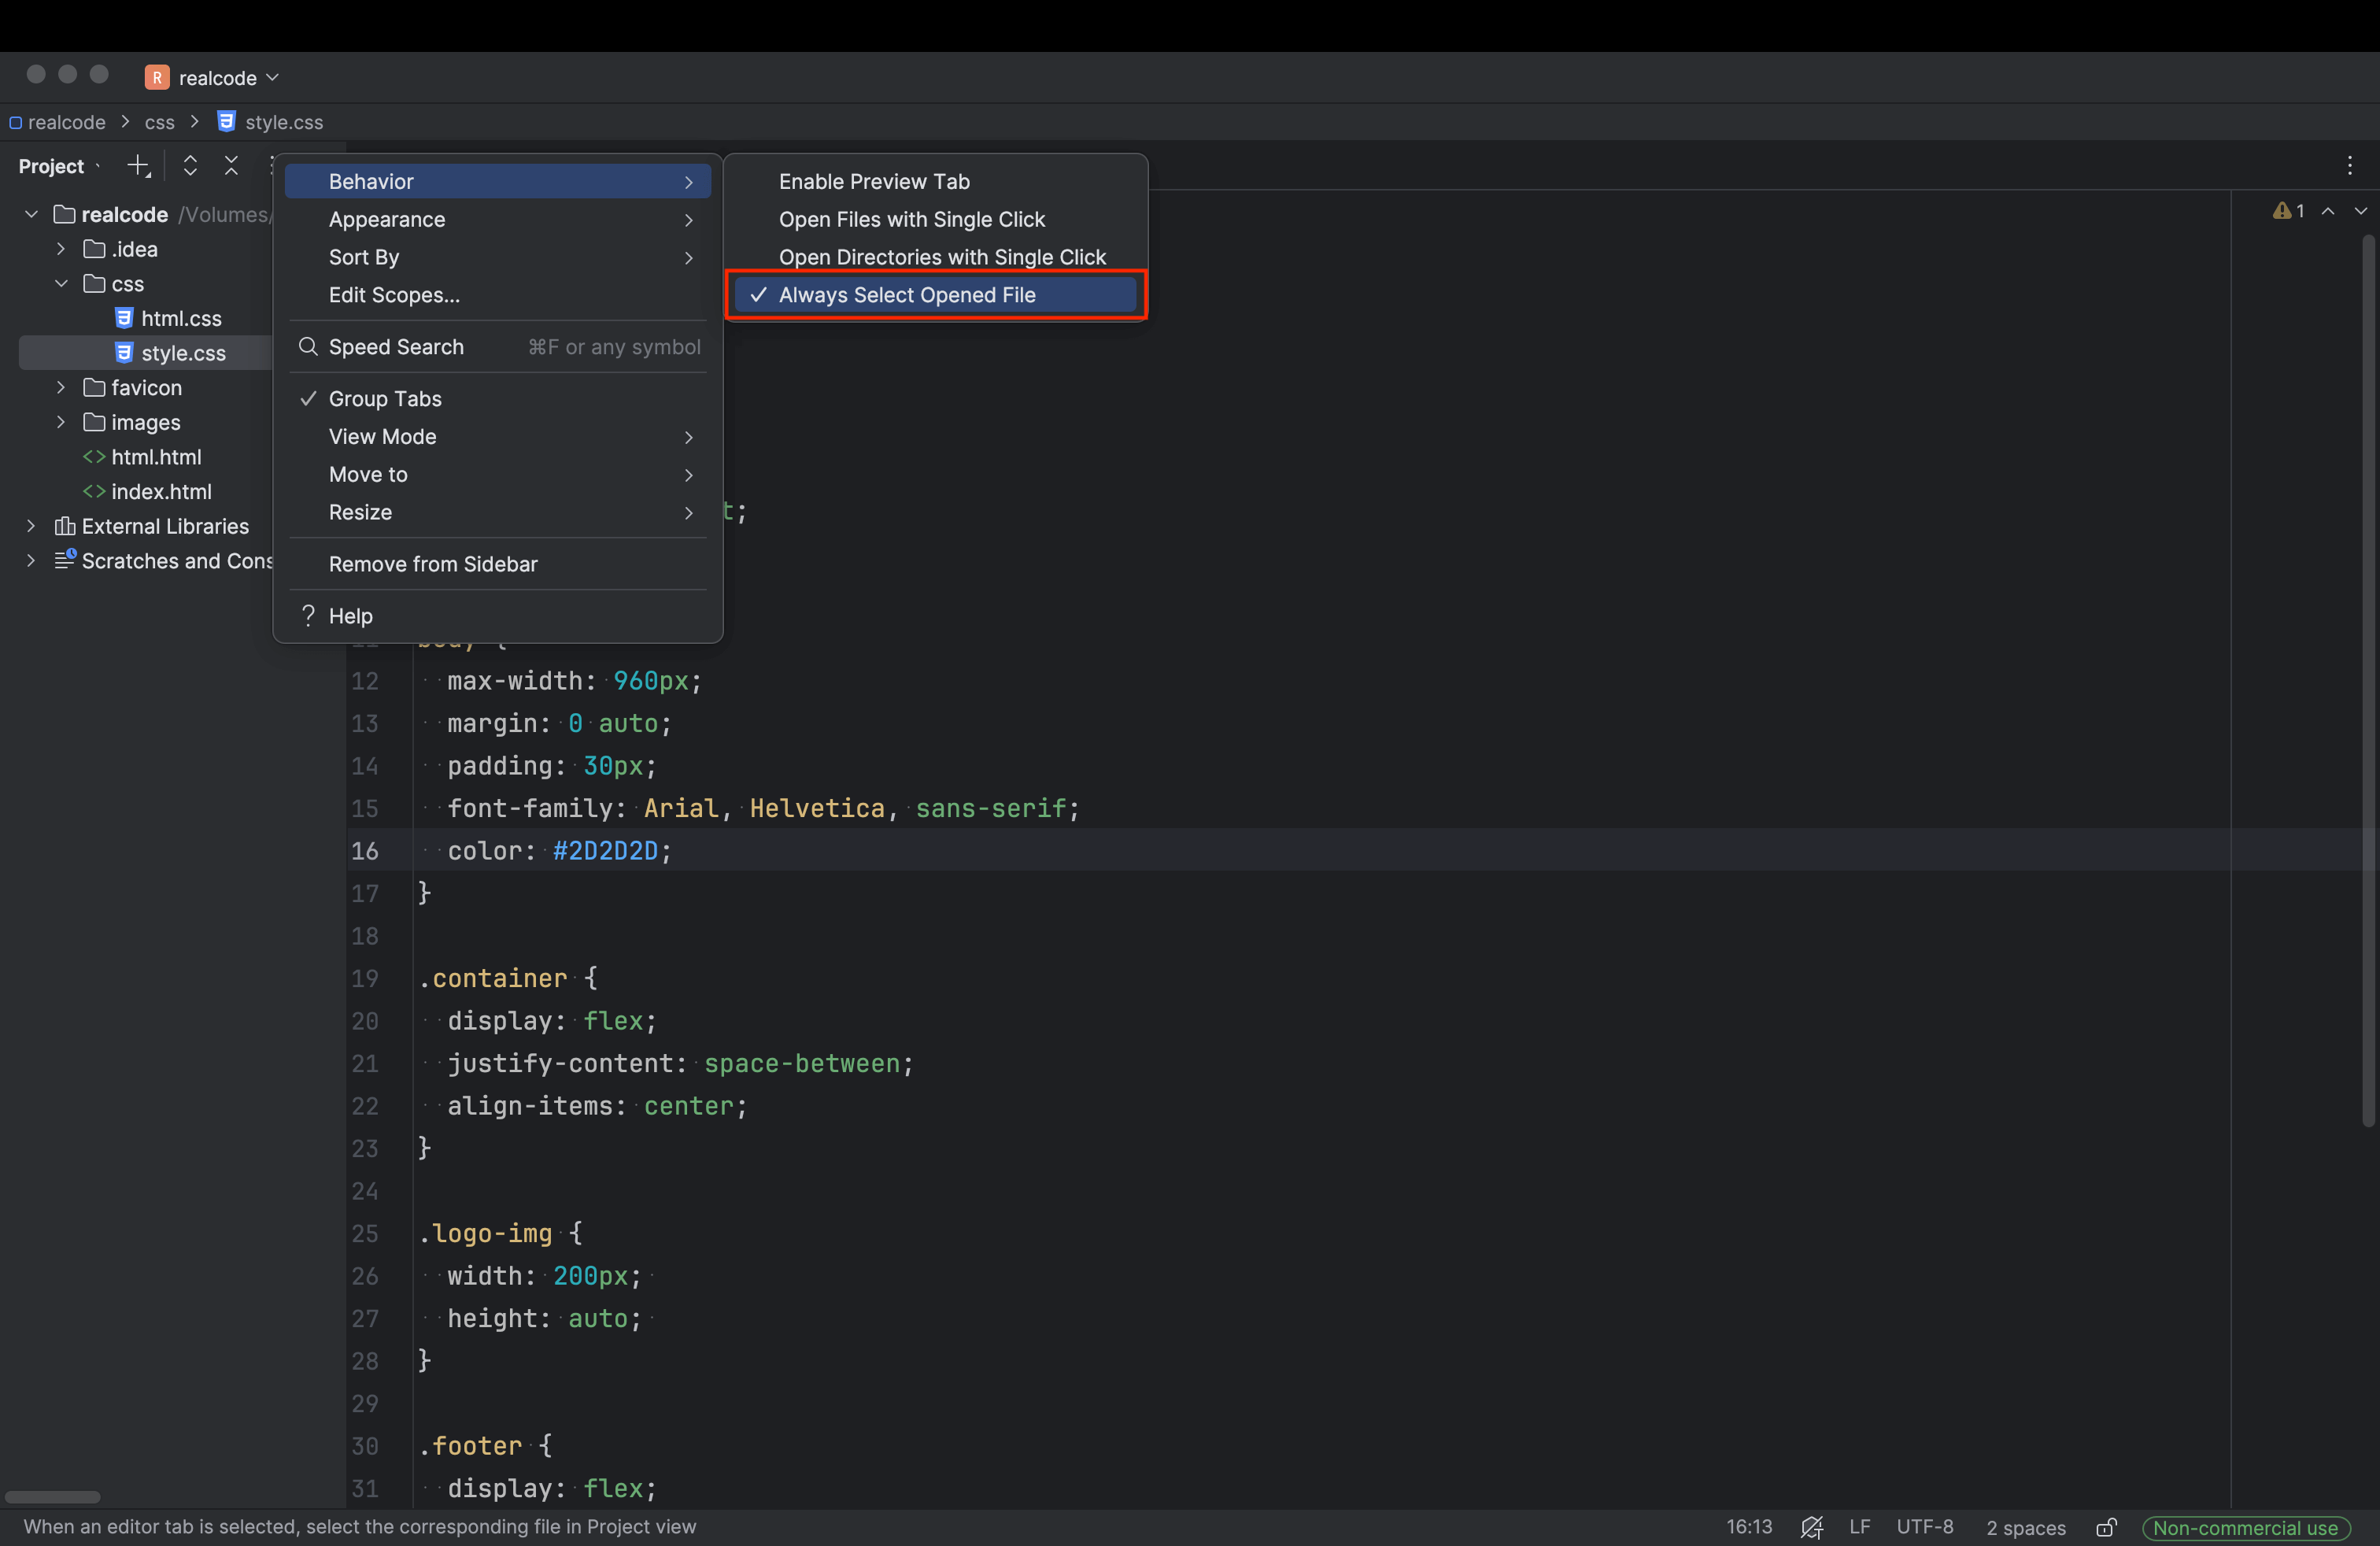
Task: Click the UTF-8 encoding in status bar
Action: [1924, 1527]
